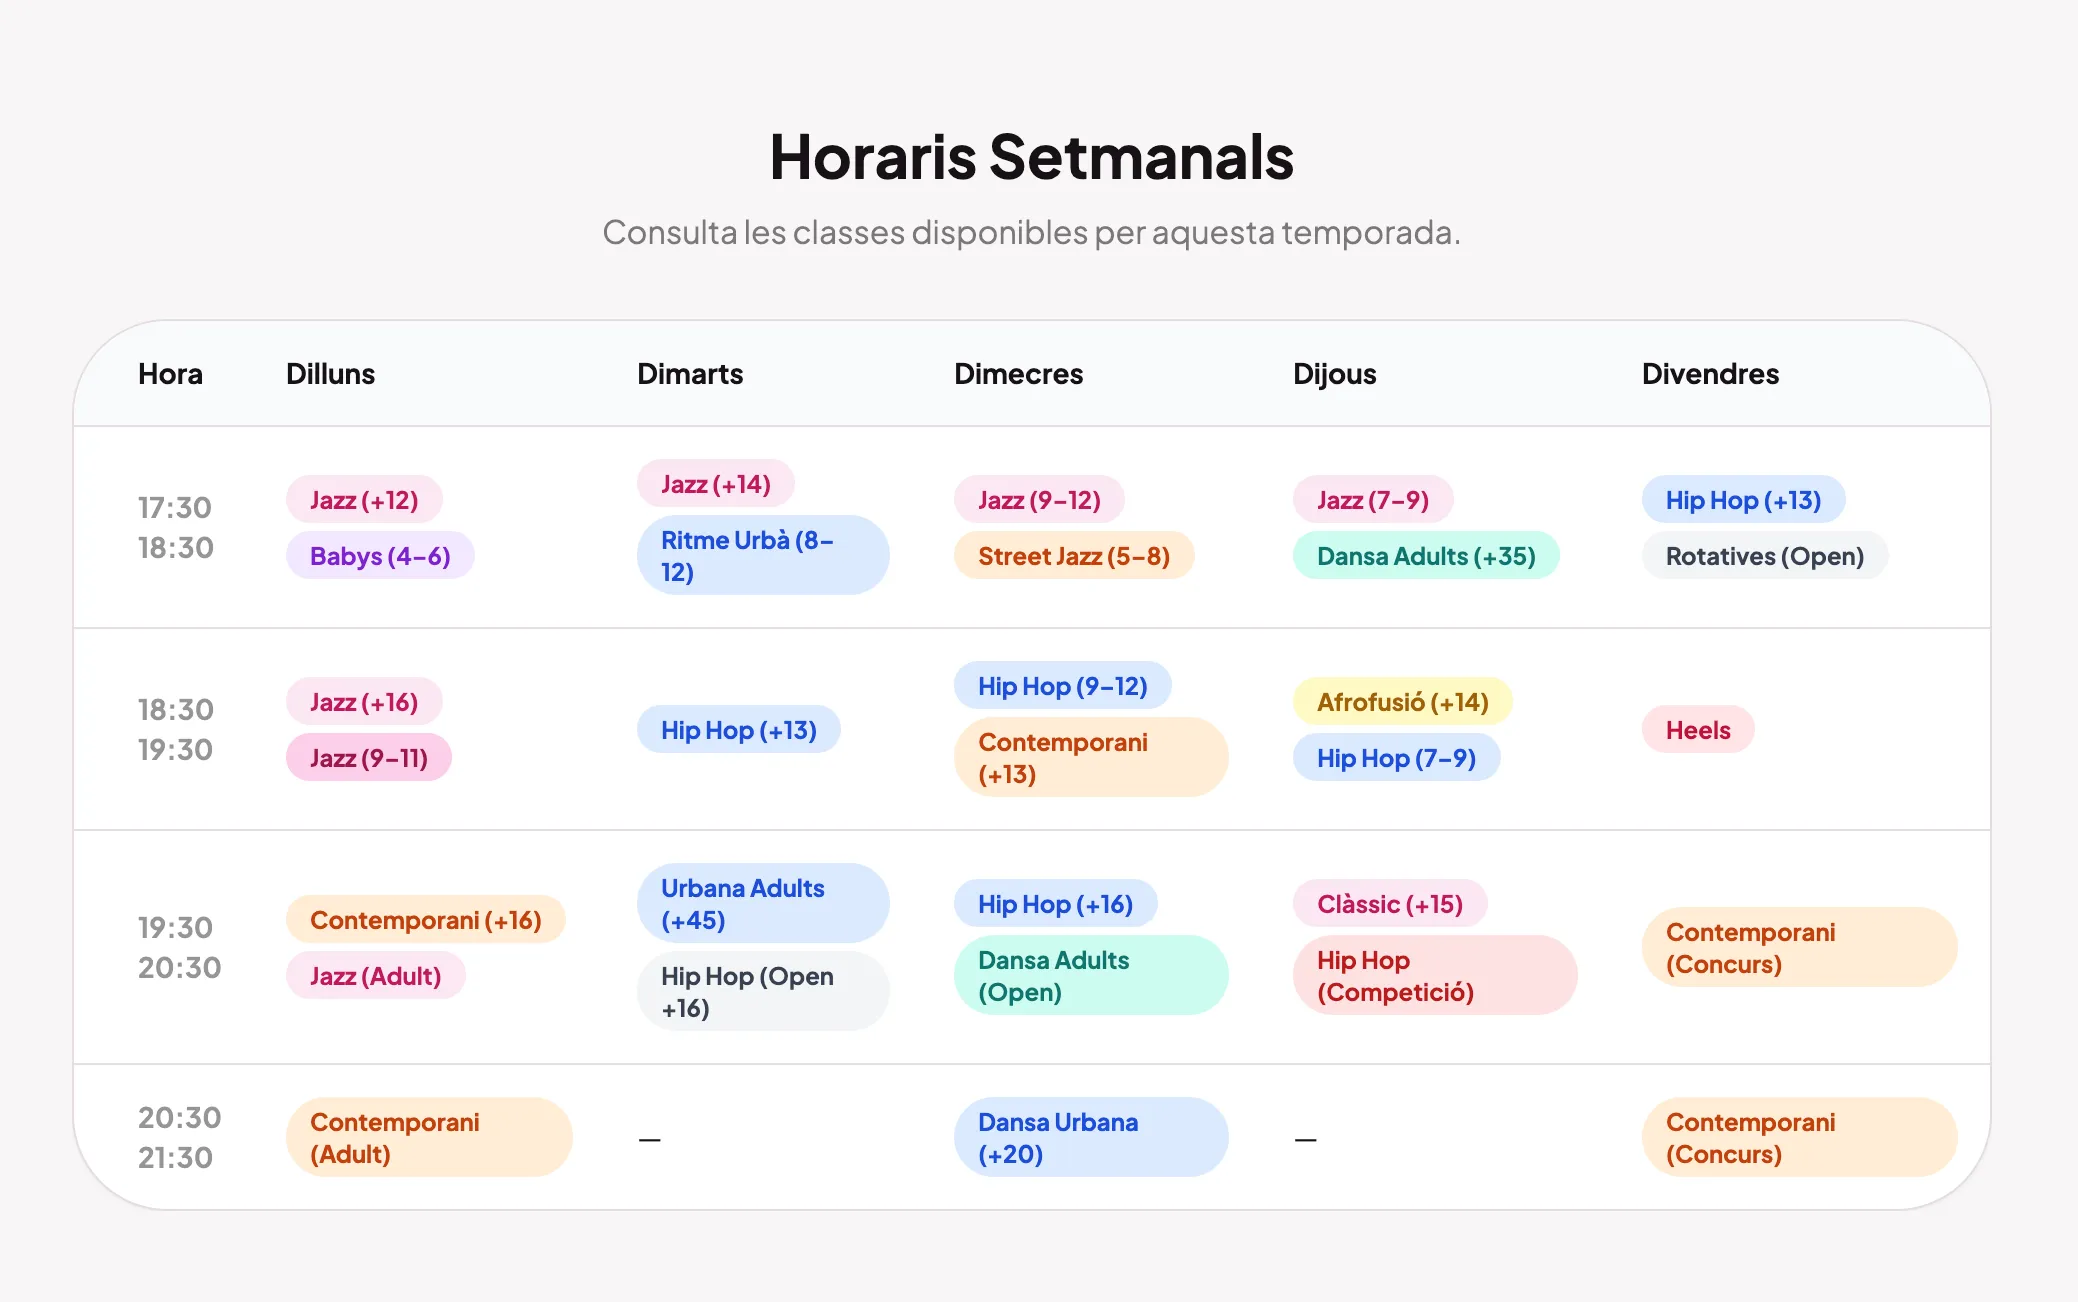Select Dansa Adults (+35) class
The height and width of the screenshot is (1302, 2078).
point(1425,556)
